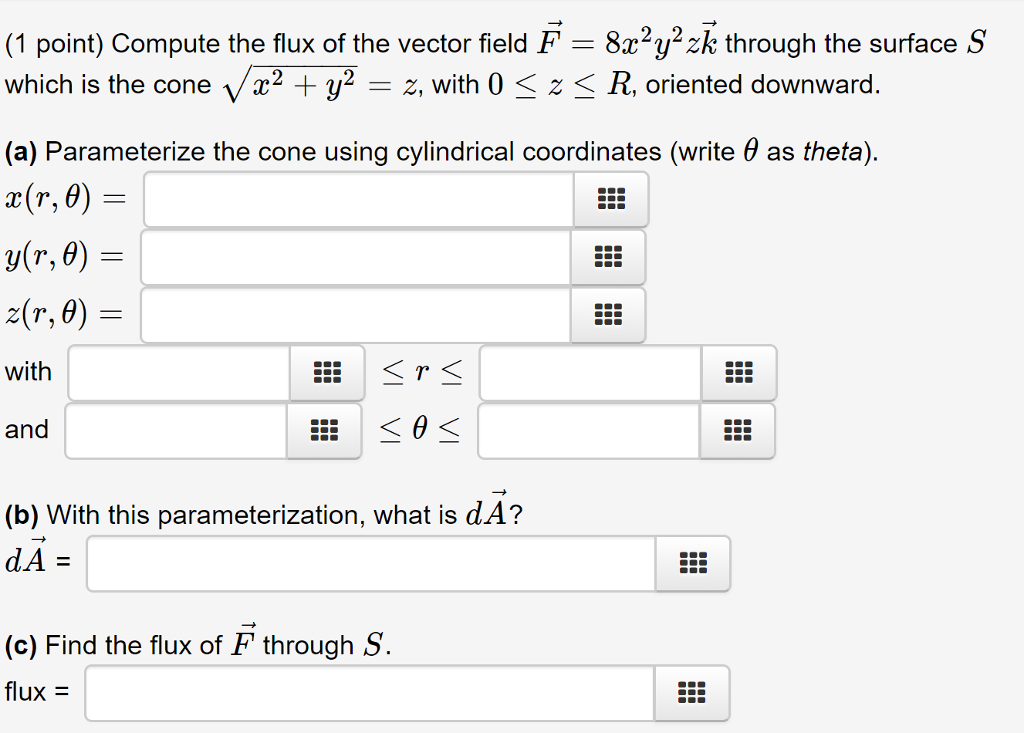Open the equation editor for the lower theta bound

325,431
